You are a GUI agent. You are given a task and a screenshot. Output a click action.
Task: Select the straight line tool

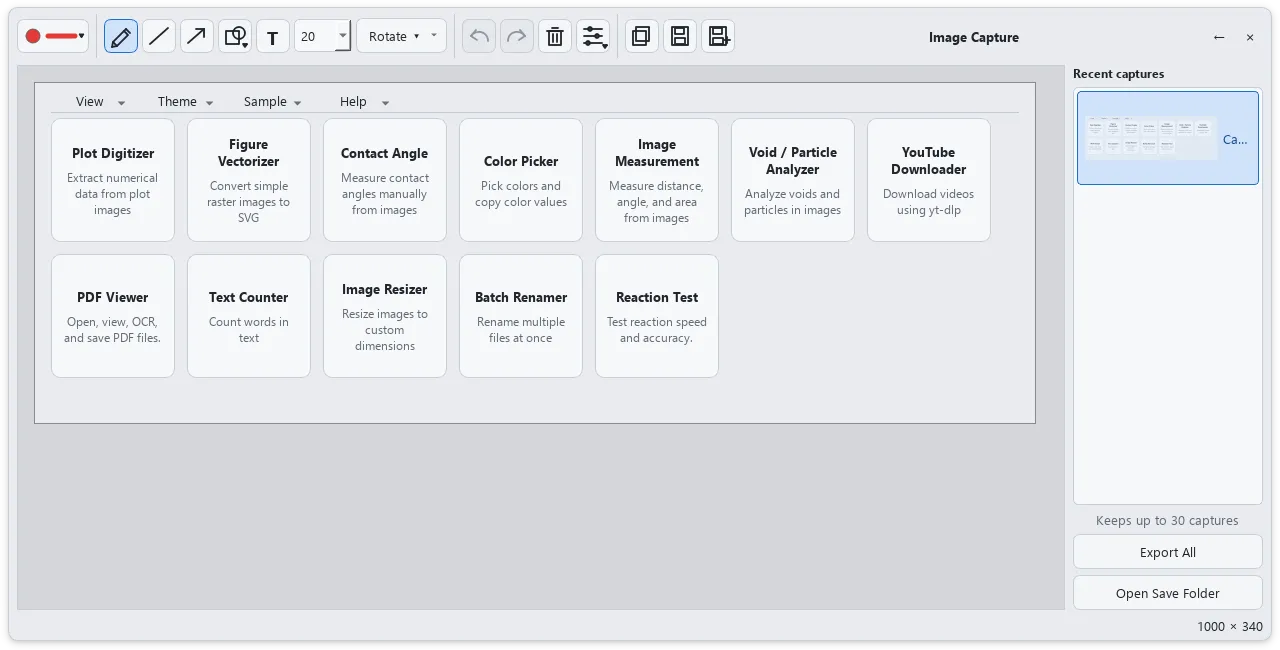[x=159, y=37]
